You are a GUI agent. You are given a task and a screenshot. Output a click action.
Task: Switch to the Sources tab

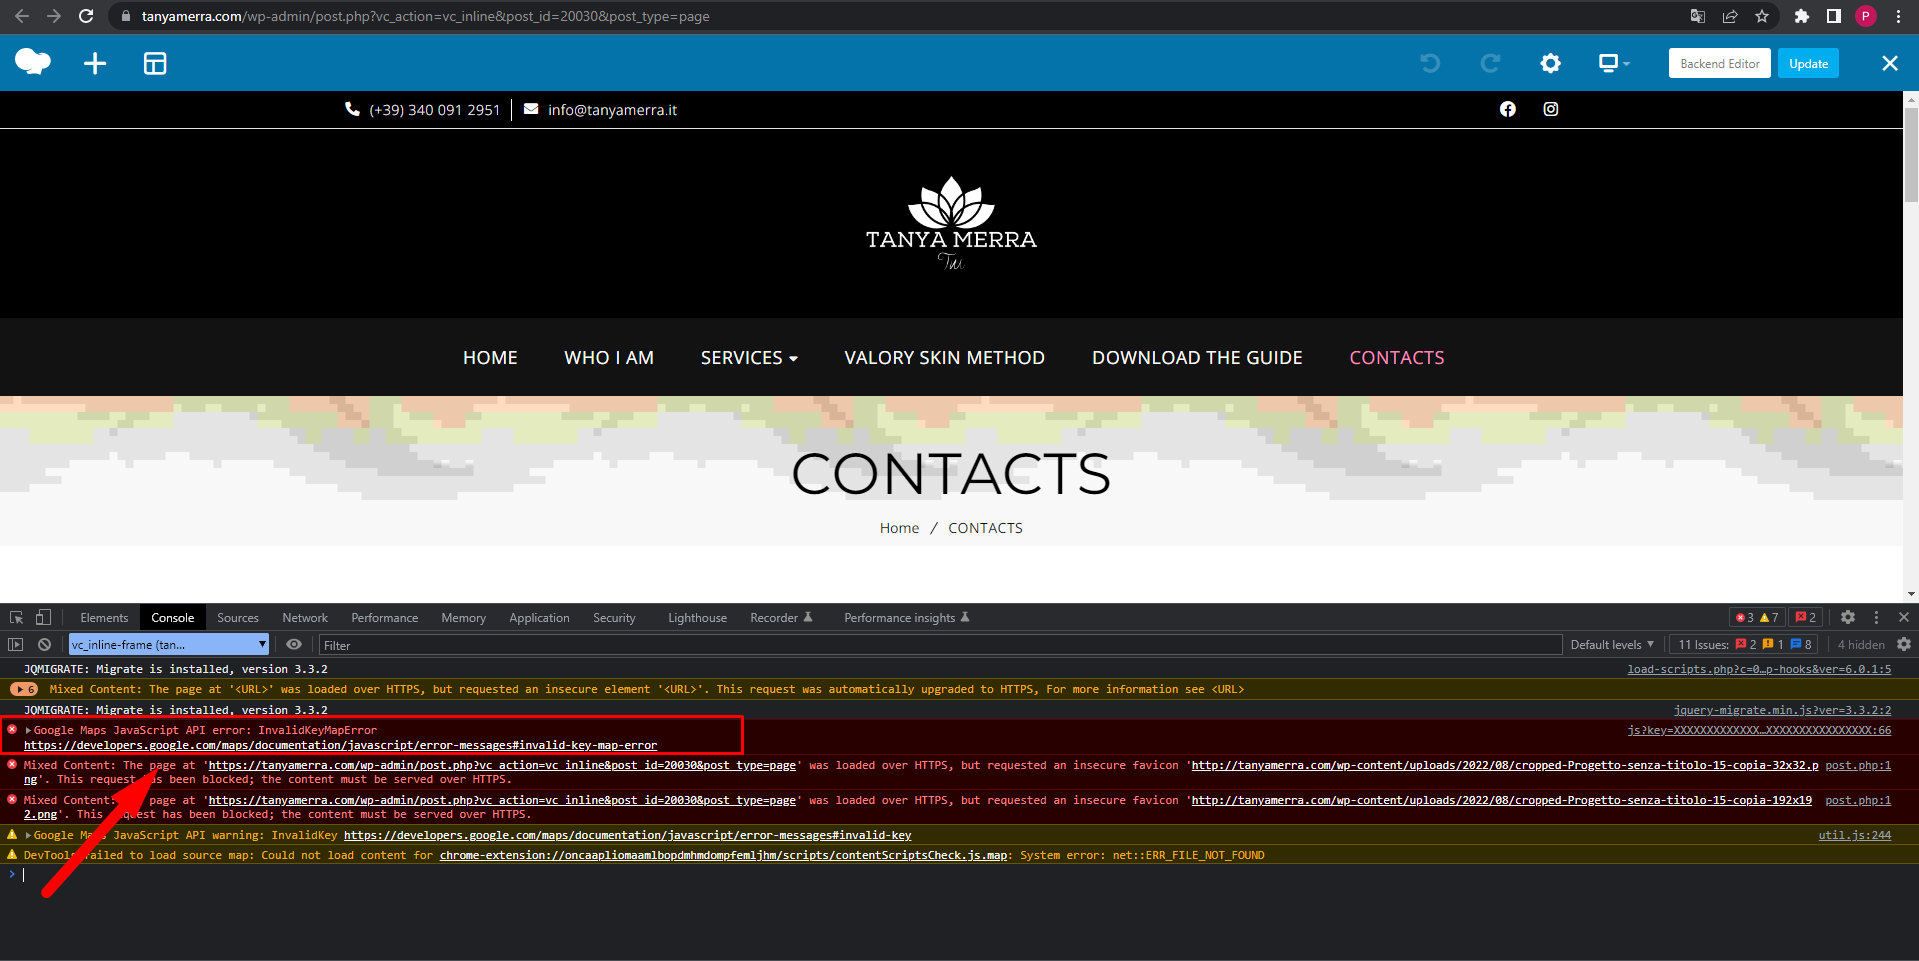point(238,618)
